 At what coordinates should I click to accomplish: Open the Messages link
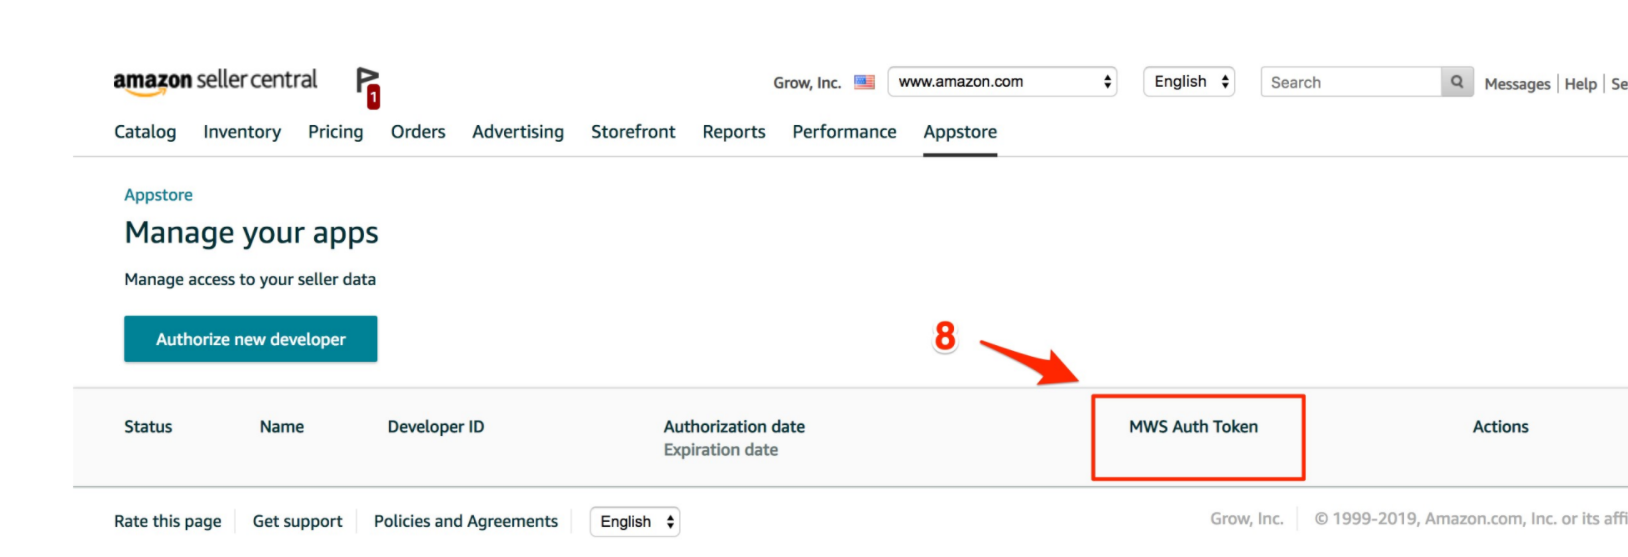1517,84
